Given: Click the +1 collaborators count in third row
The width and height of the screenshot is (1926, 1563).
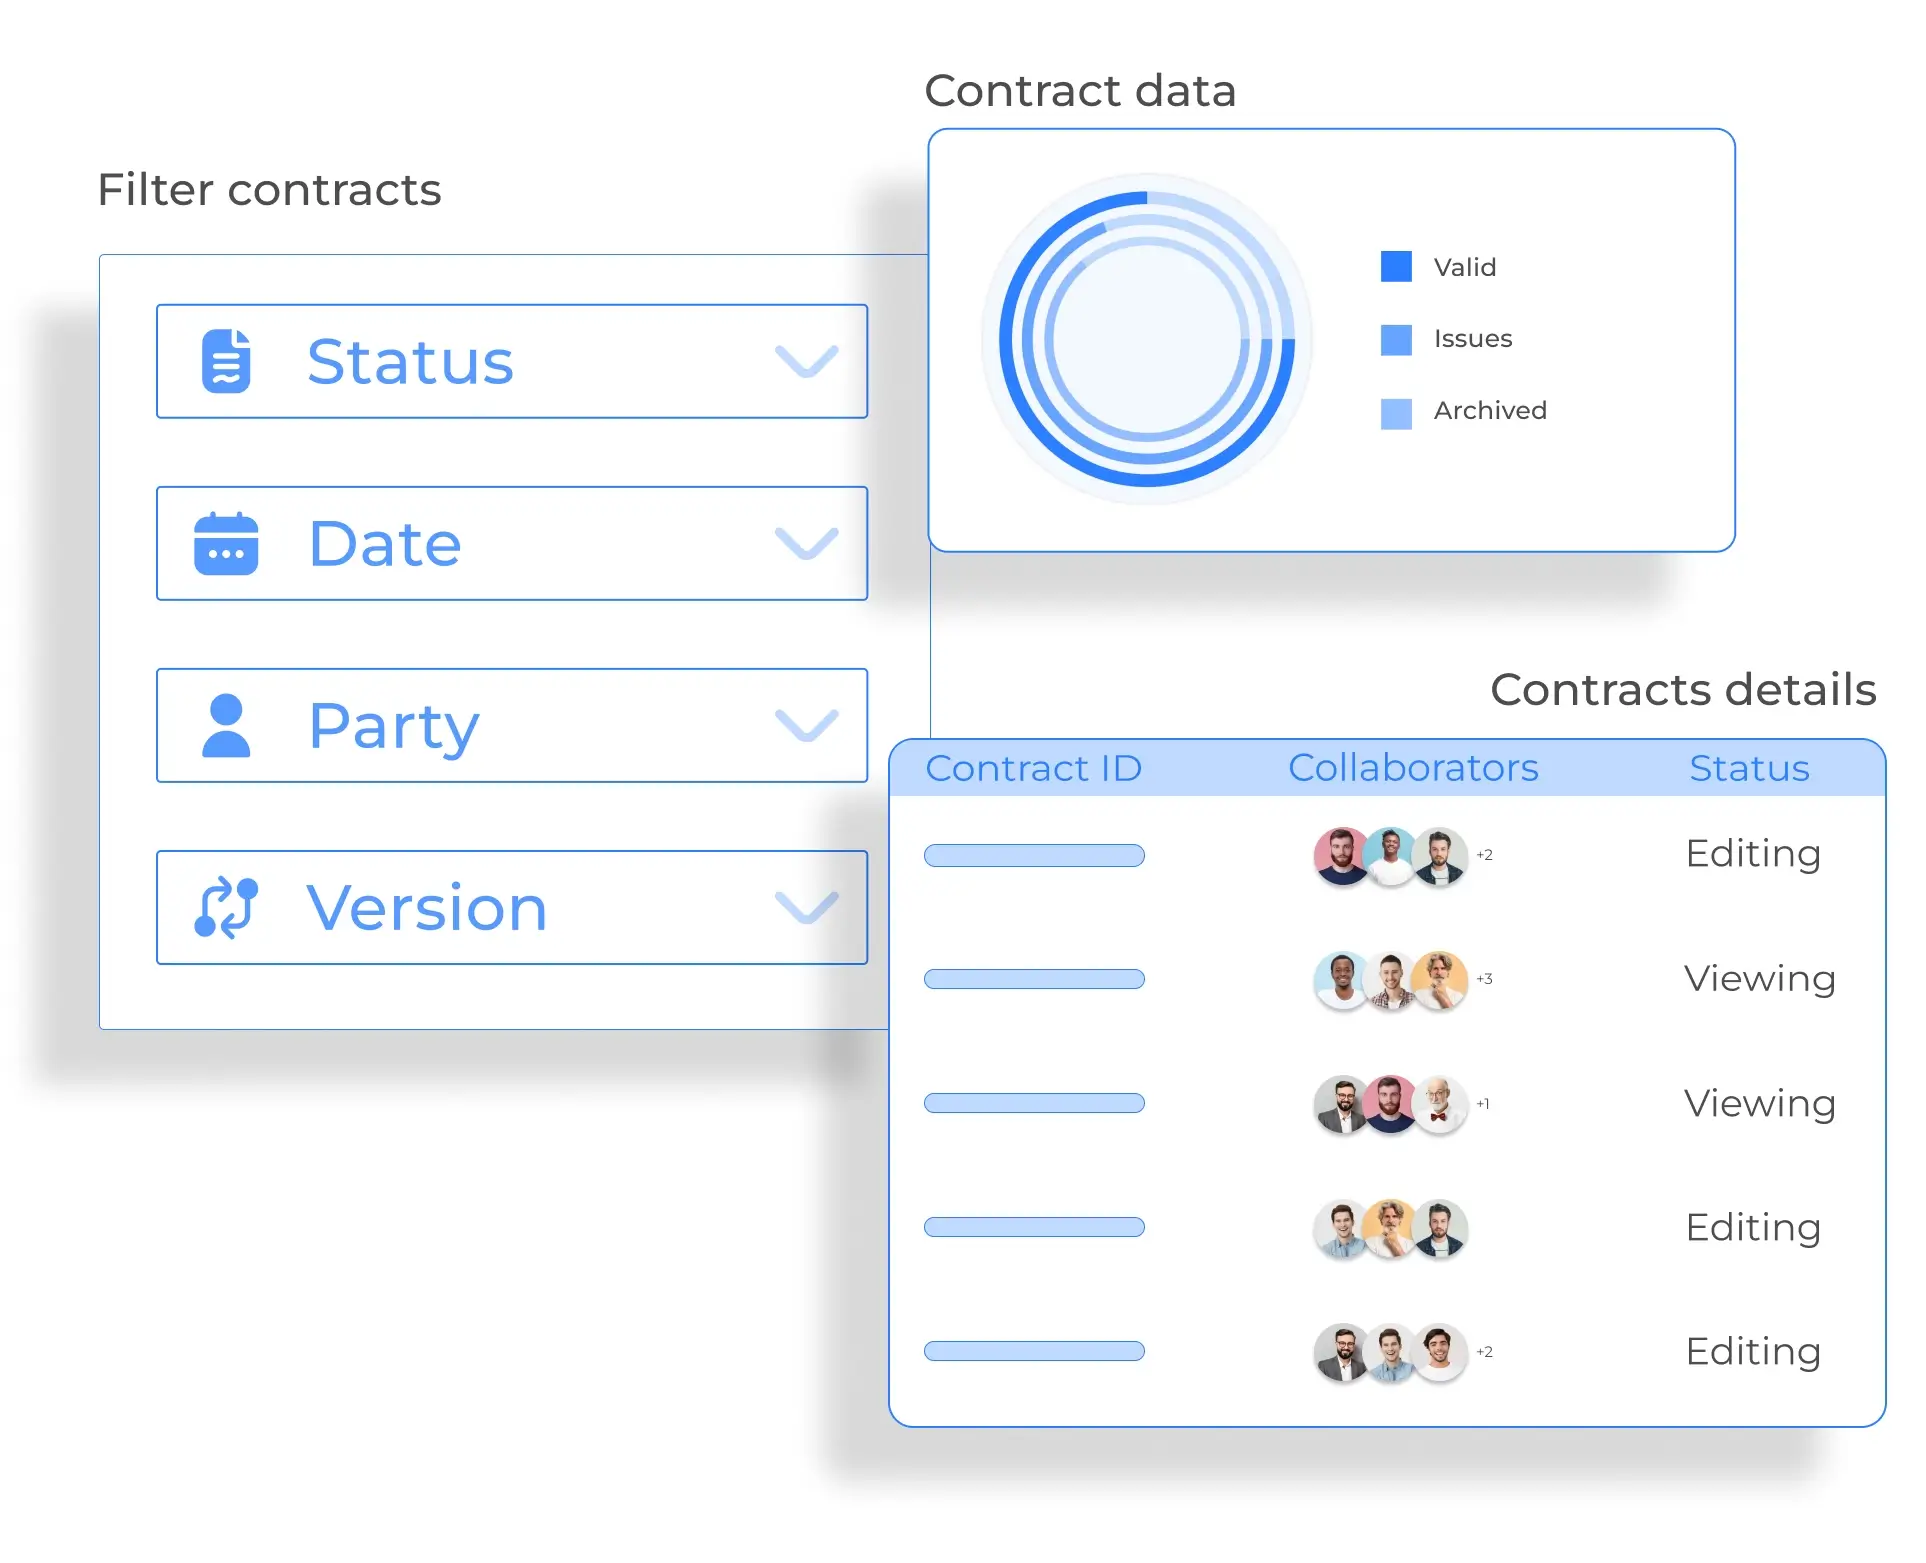Looking at the screenshot, I should [x=1483, y=1104].
